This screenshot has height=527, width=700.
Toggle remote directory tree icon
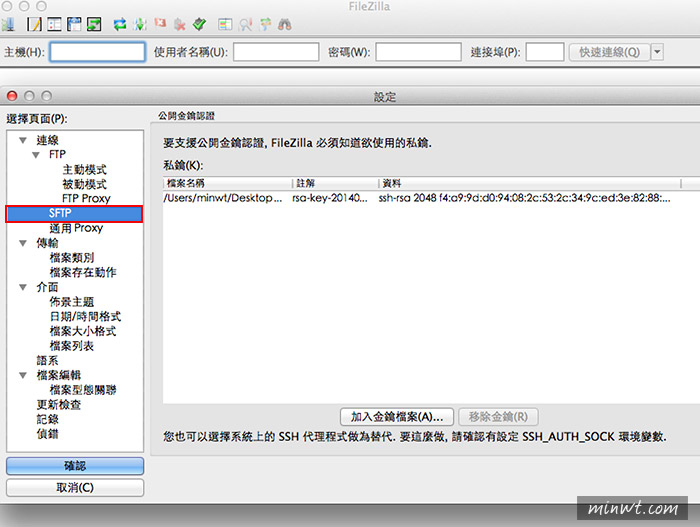[x=74, y=24]
